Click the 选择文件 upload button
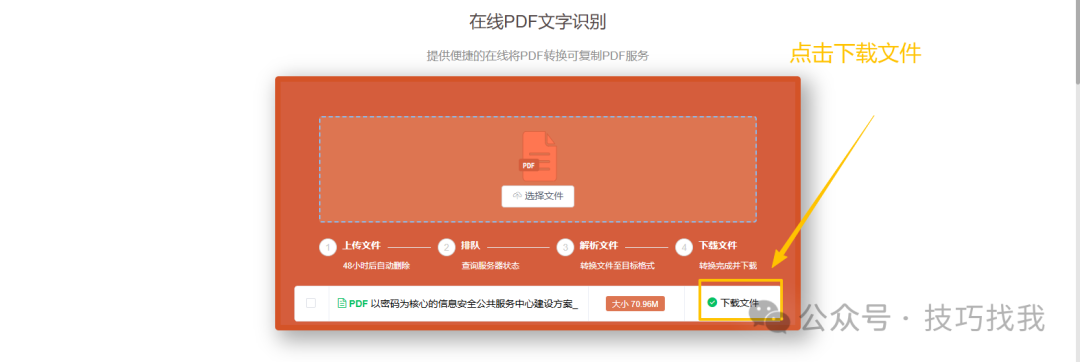The width and height of the screenshot is (1080, 362). (x=537, y=196)
